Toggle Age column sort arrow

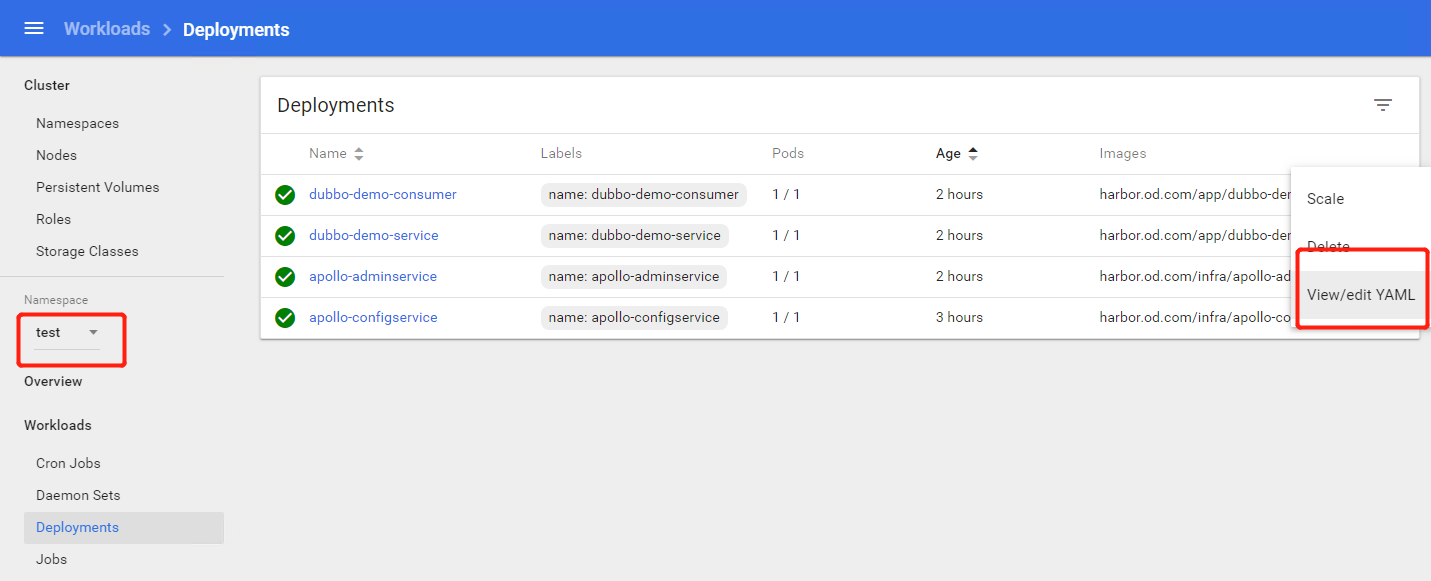coord(973,154)
